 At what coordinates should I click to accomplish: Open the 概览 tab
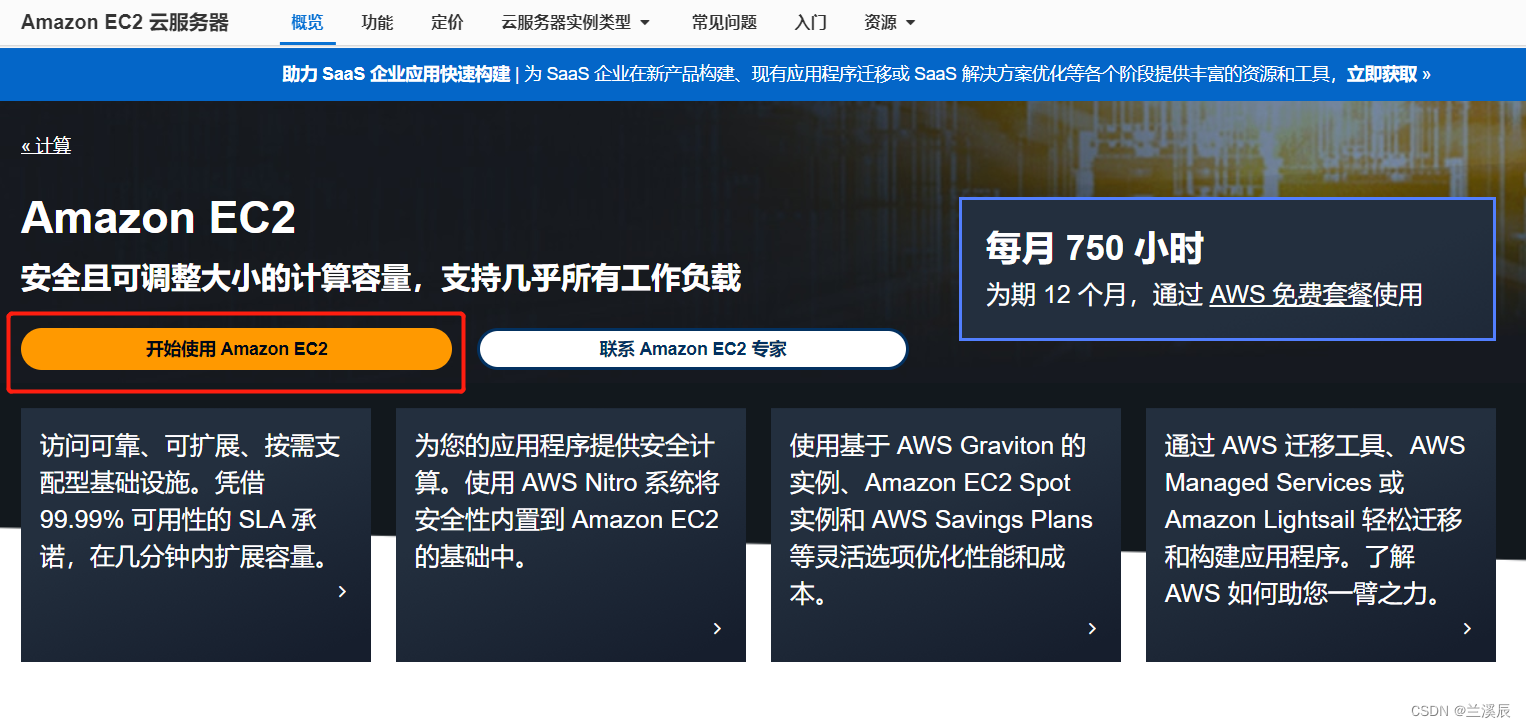[x=307, y=22]
